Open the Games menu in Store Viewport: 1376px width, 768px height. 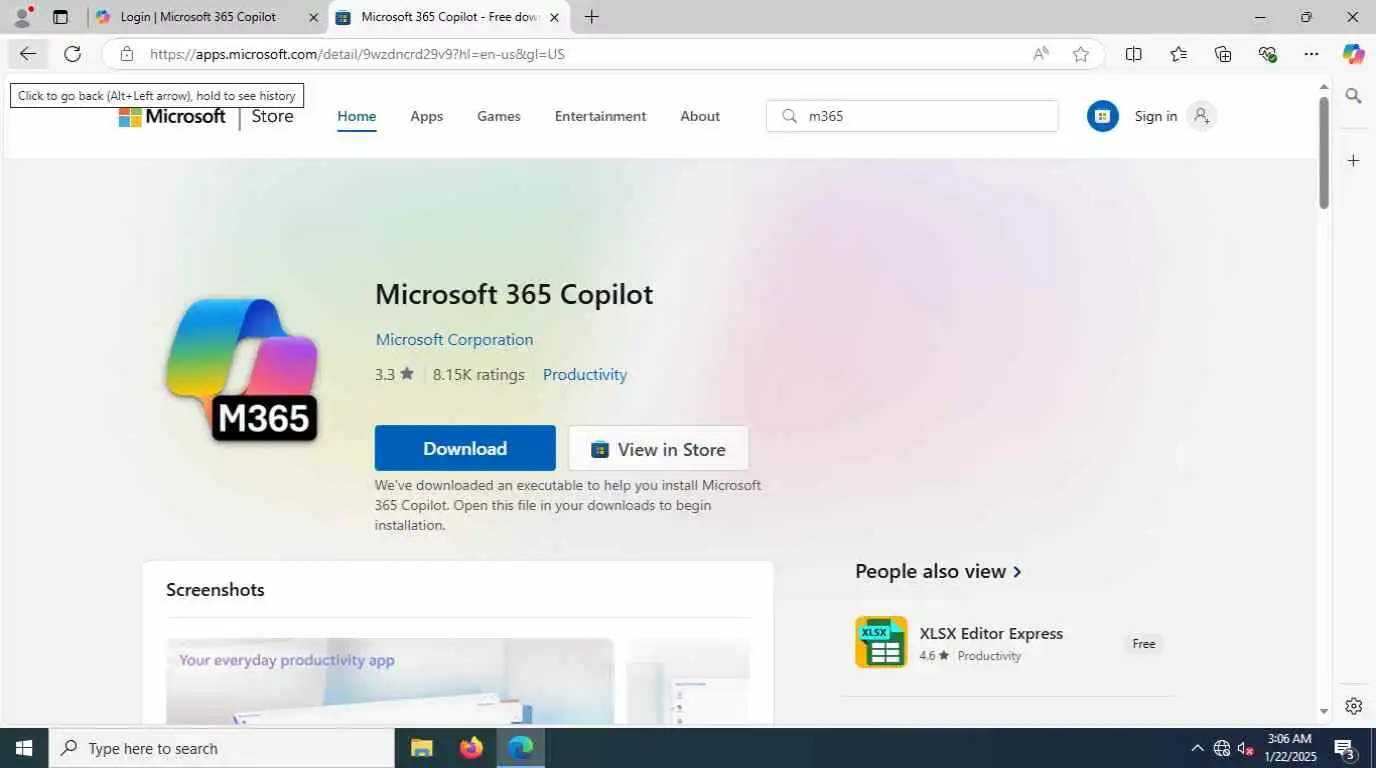(x=498, y=116)
